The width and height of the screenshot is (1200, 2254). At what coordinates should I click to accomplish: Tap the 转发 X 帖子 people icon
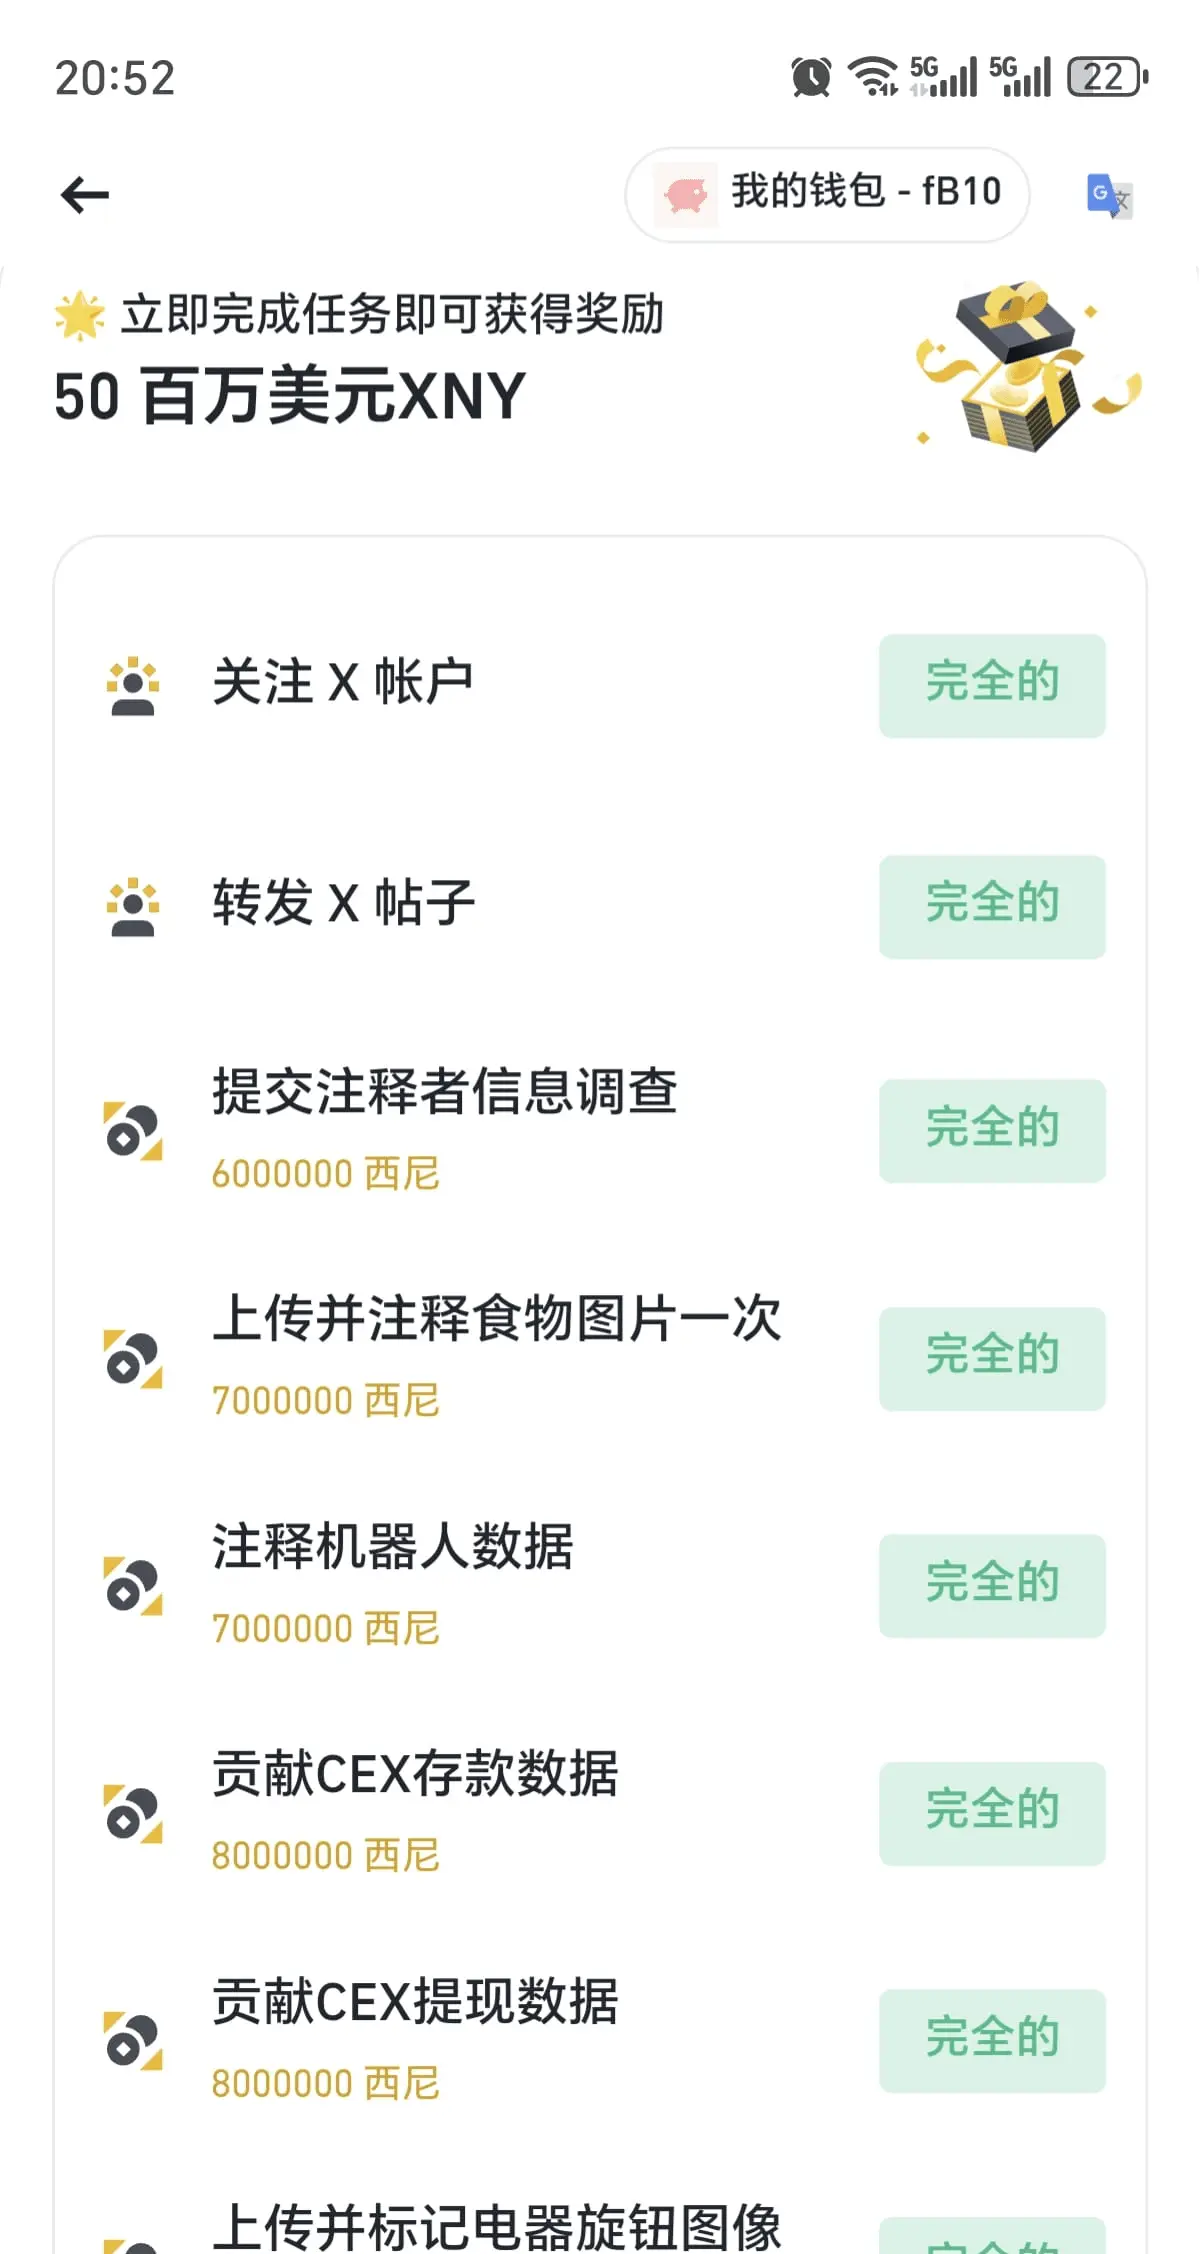point(133,907)
